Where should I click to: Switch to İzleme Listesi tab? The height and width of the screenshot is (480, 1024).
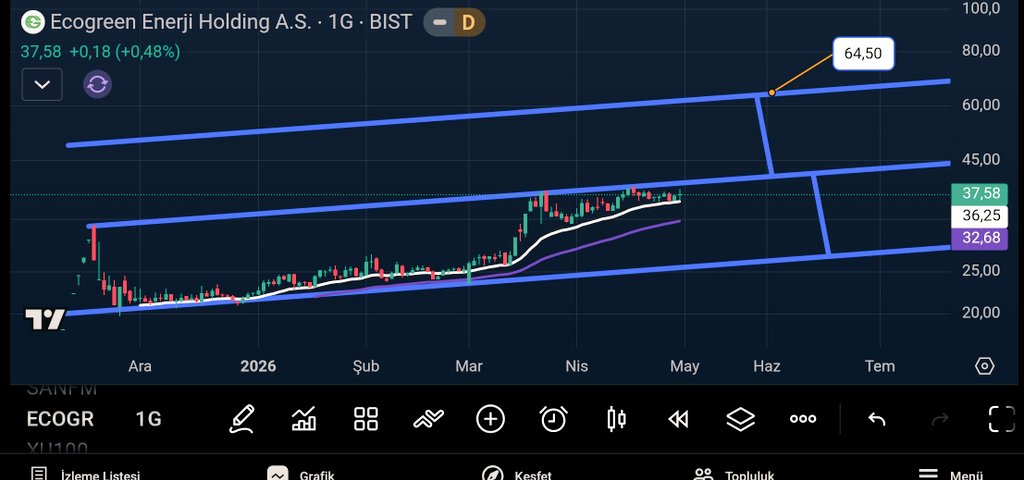tap(85, 475)
